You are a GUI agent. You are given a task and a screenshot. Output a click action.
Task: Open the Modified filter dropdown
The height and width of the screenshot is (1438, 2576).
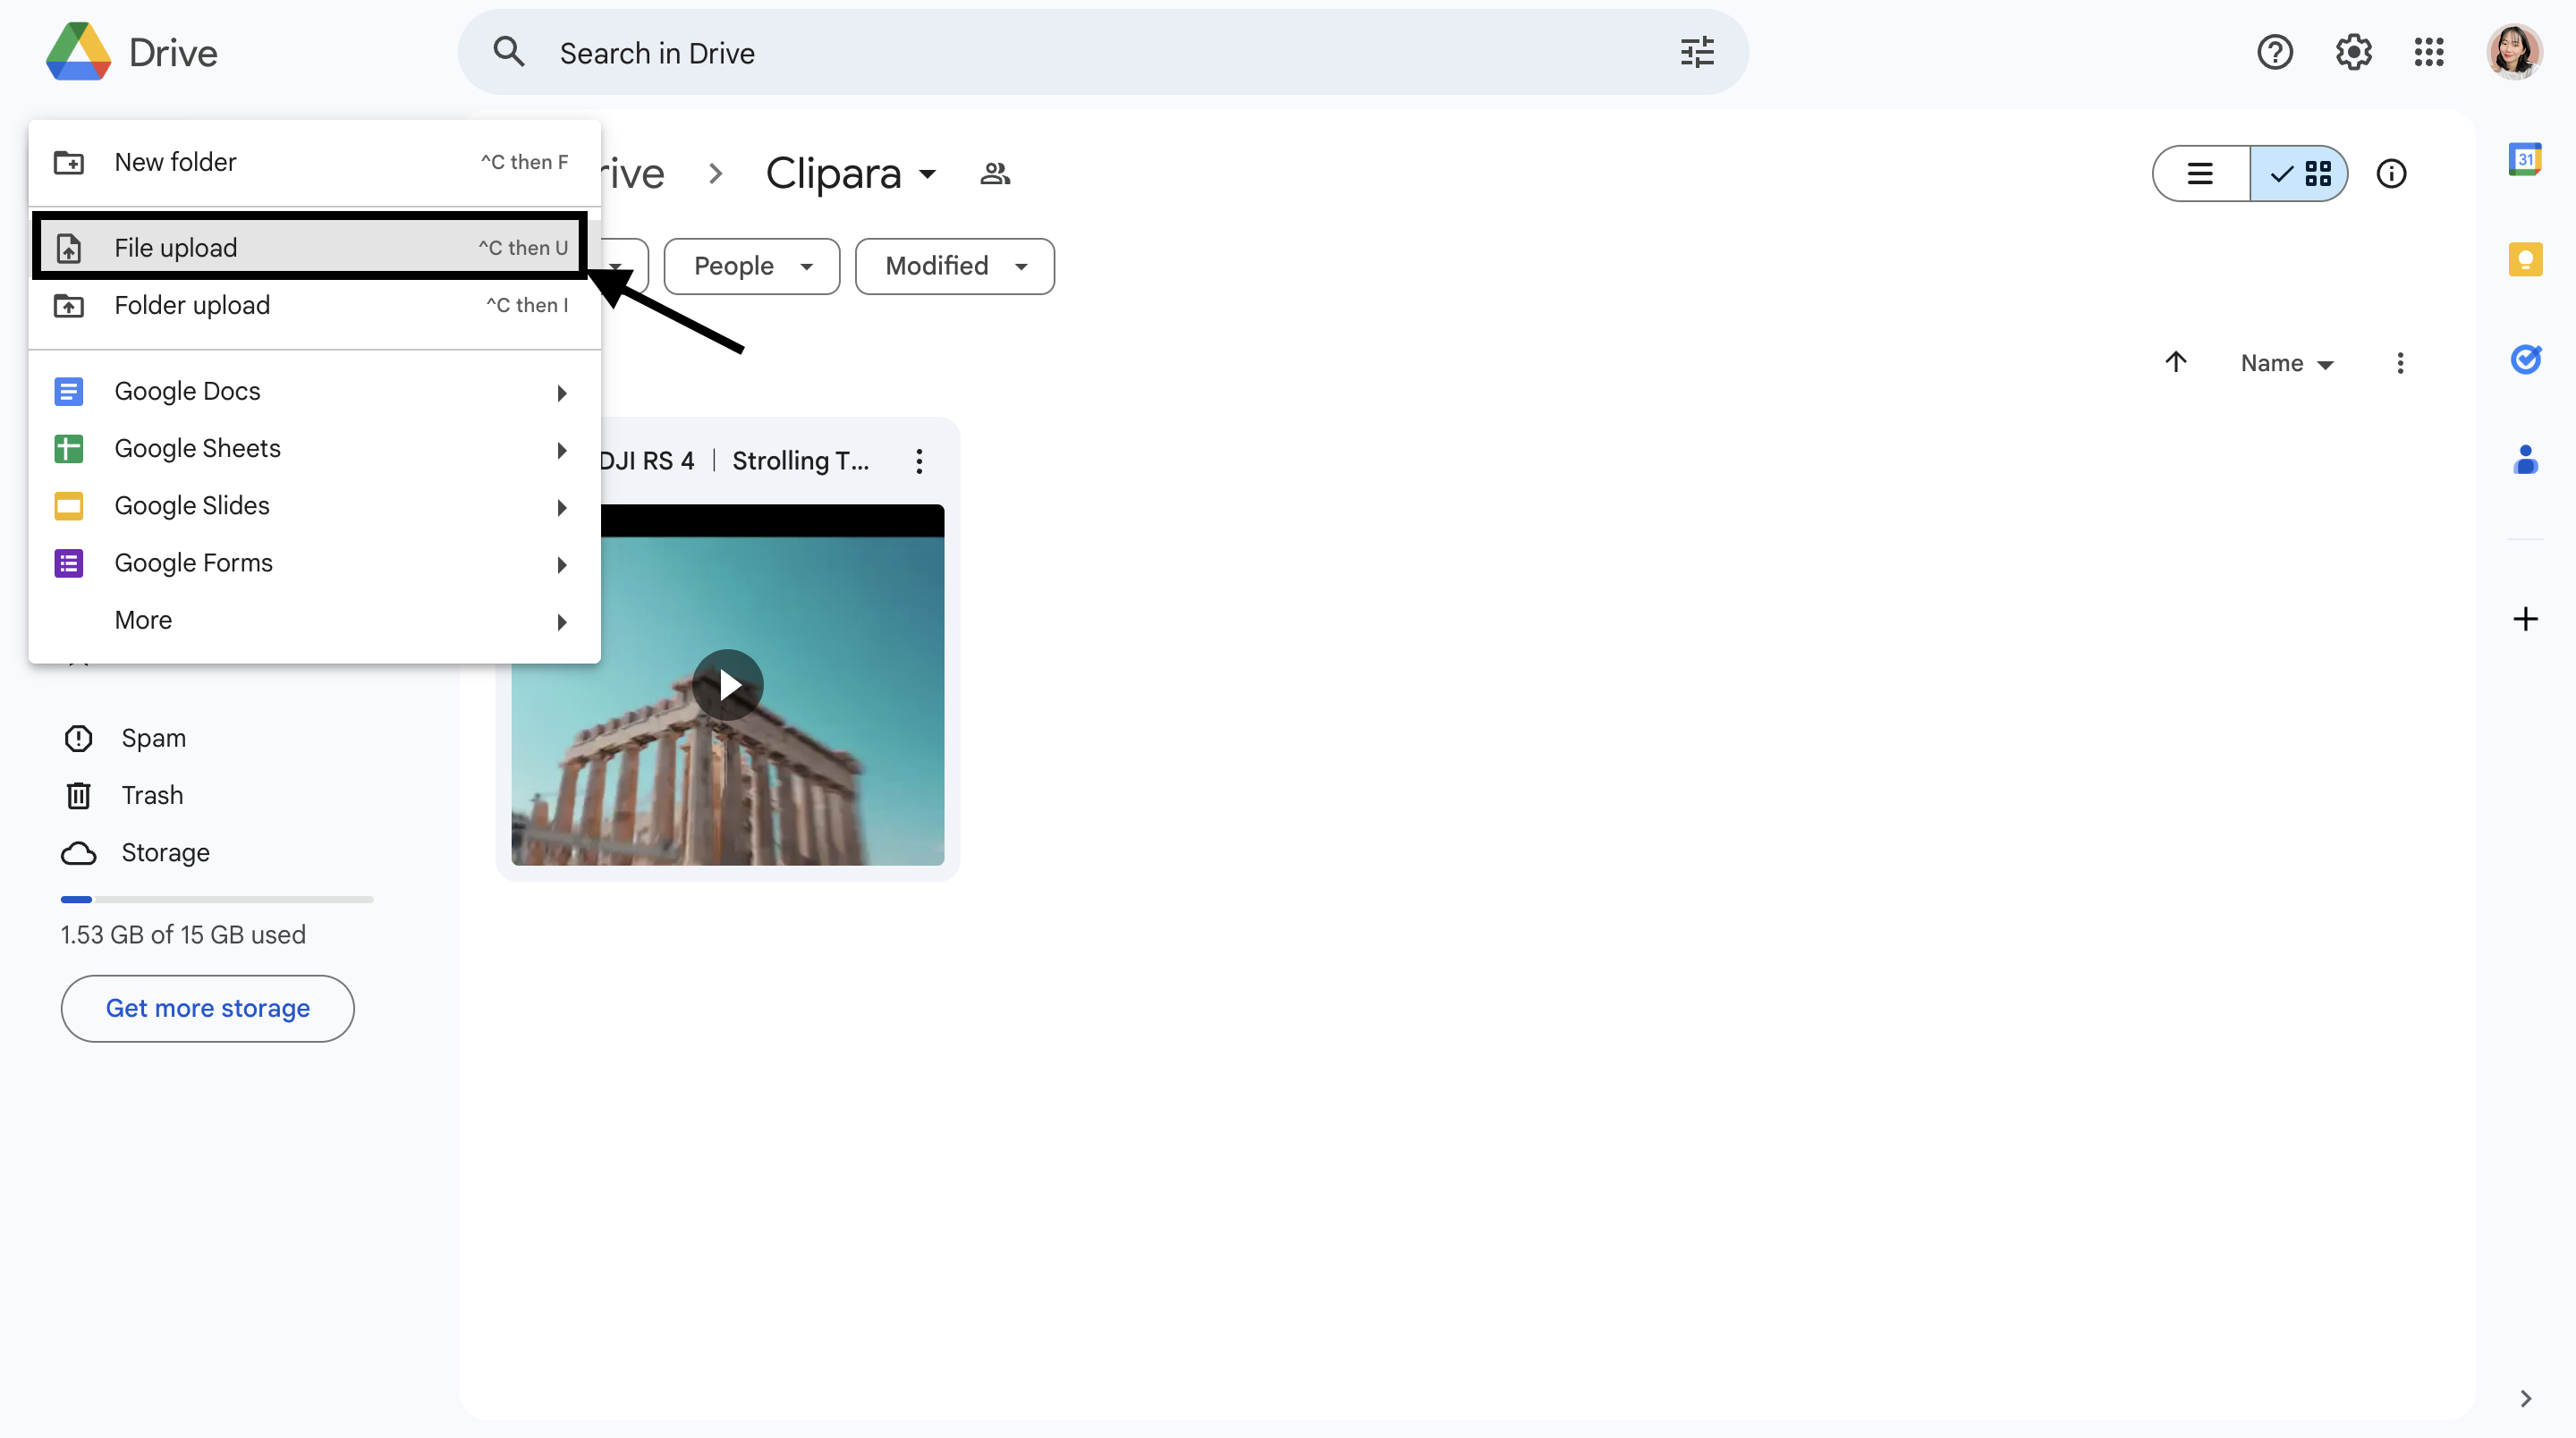[954, 266]
